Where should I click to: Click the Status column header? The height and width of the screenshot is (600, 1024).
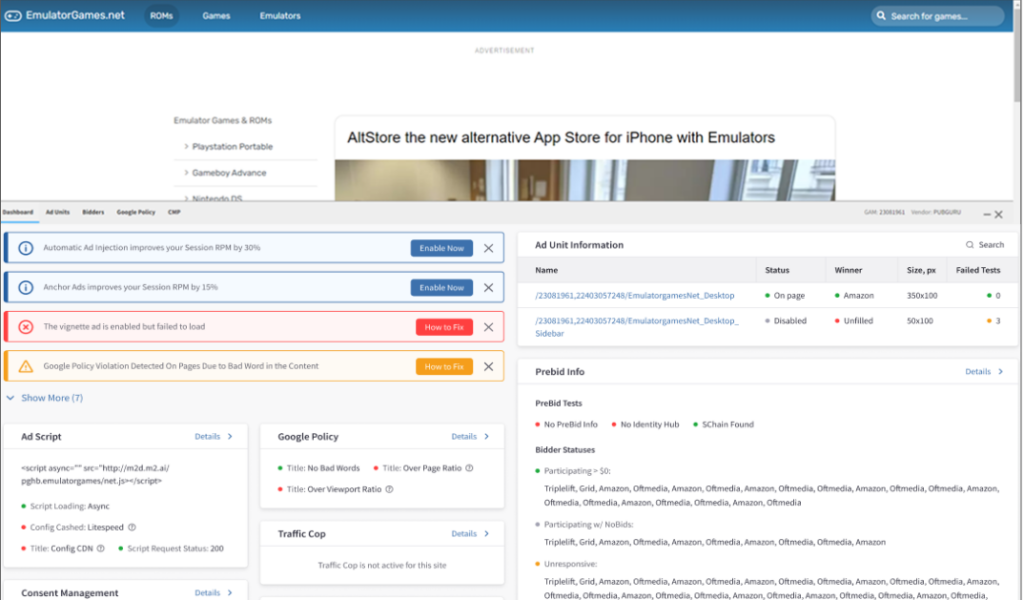coord(777,270)
